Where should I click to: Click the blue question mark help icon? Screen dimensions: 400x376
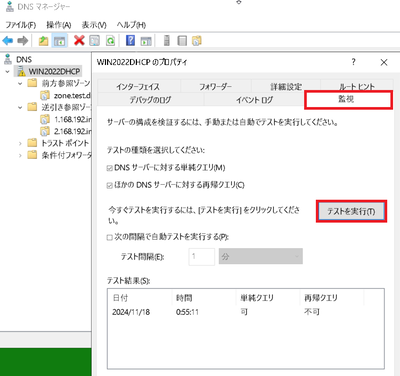(130, 41)
